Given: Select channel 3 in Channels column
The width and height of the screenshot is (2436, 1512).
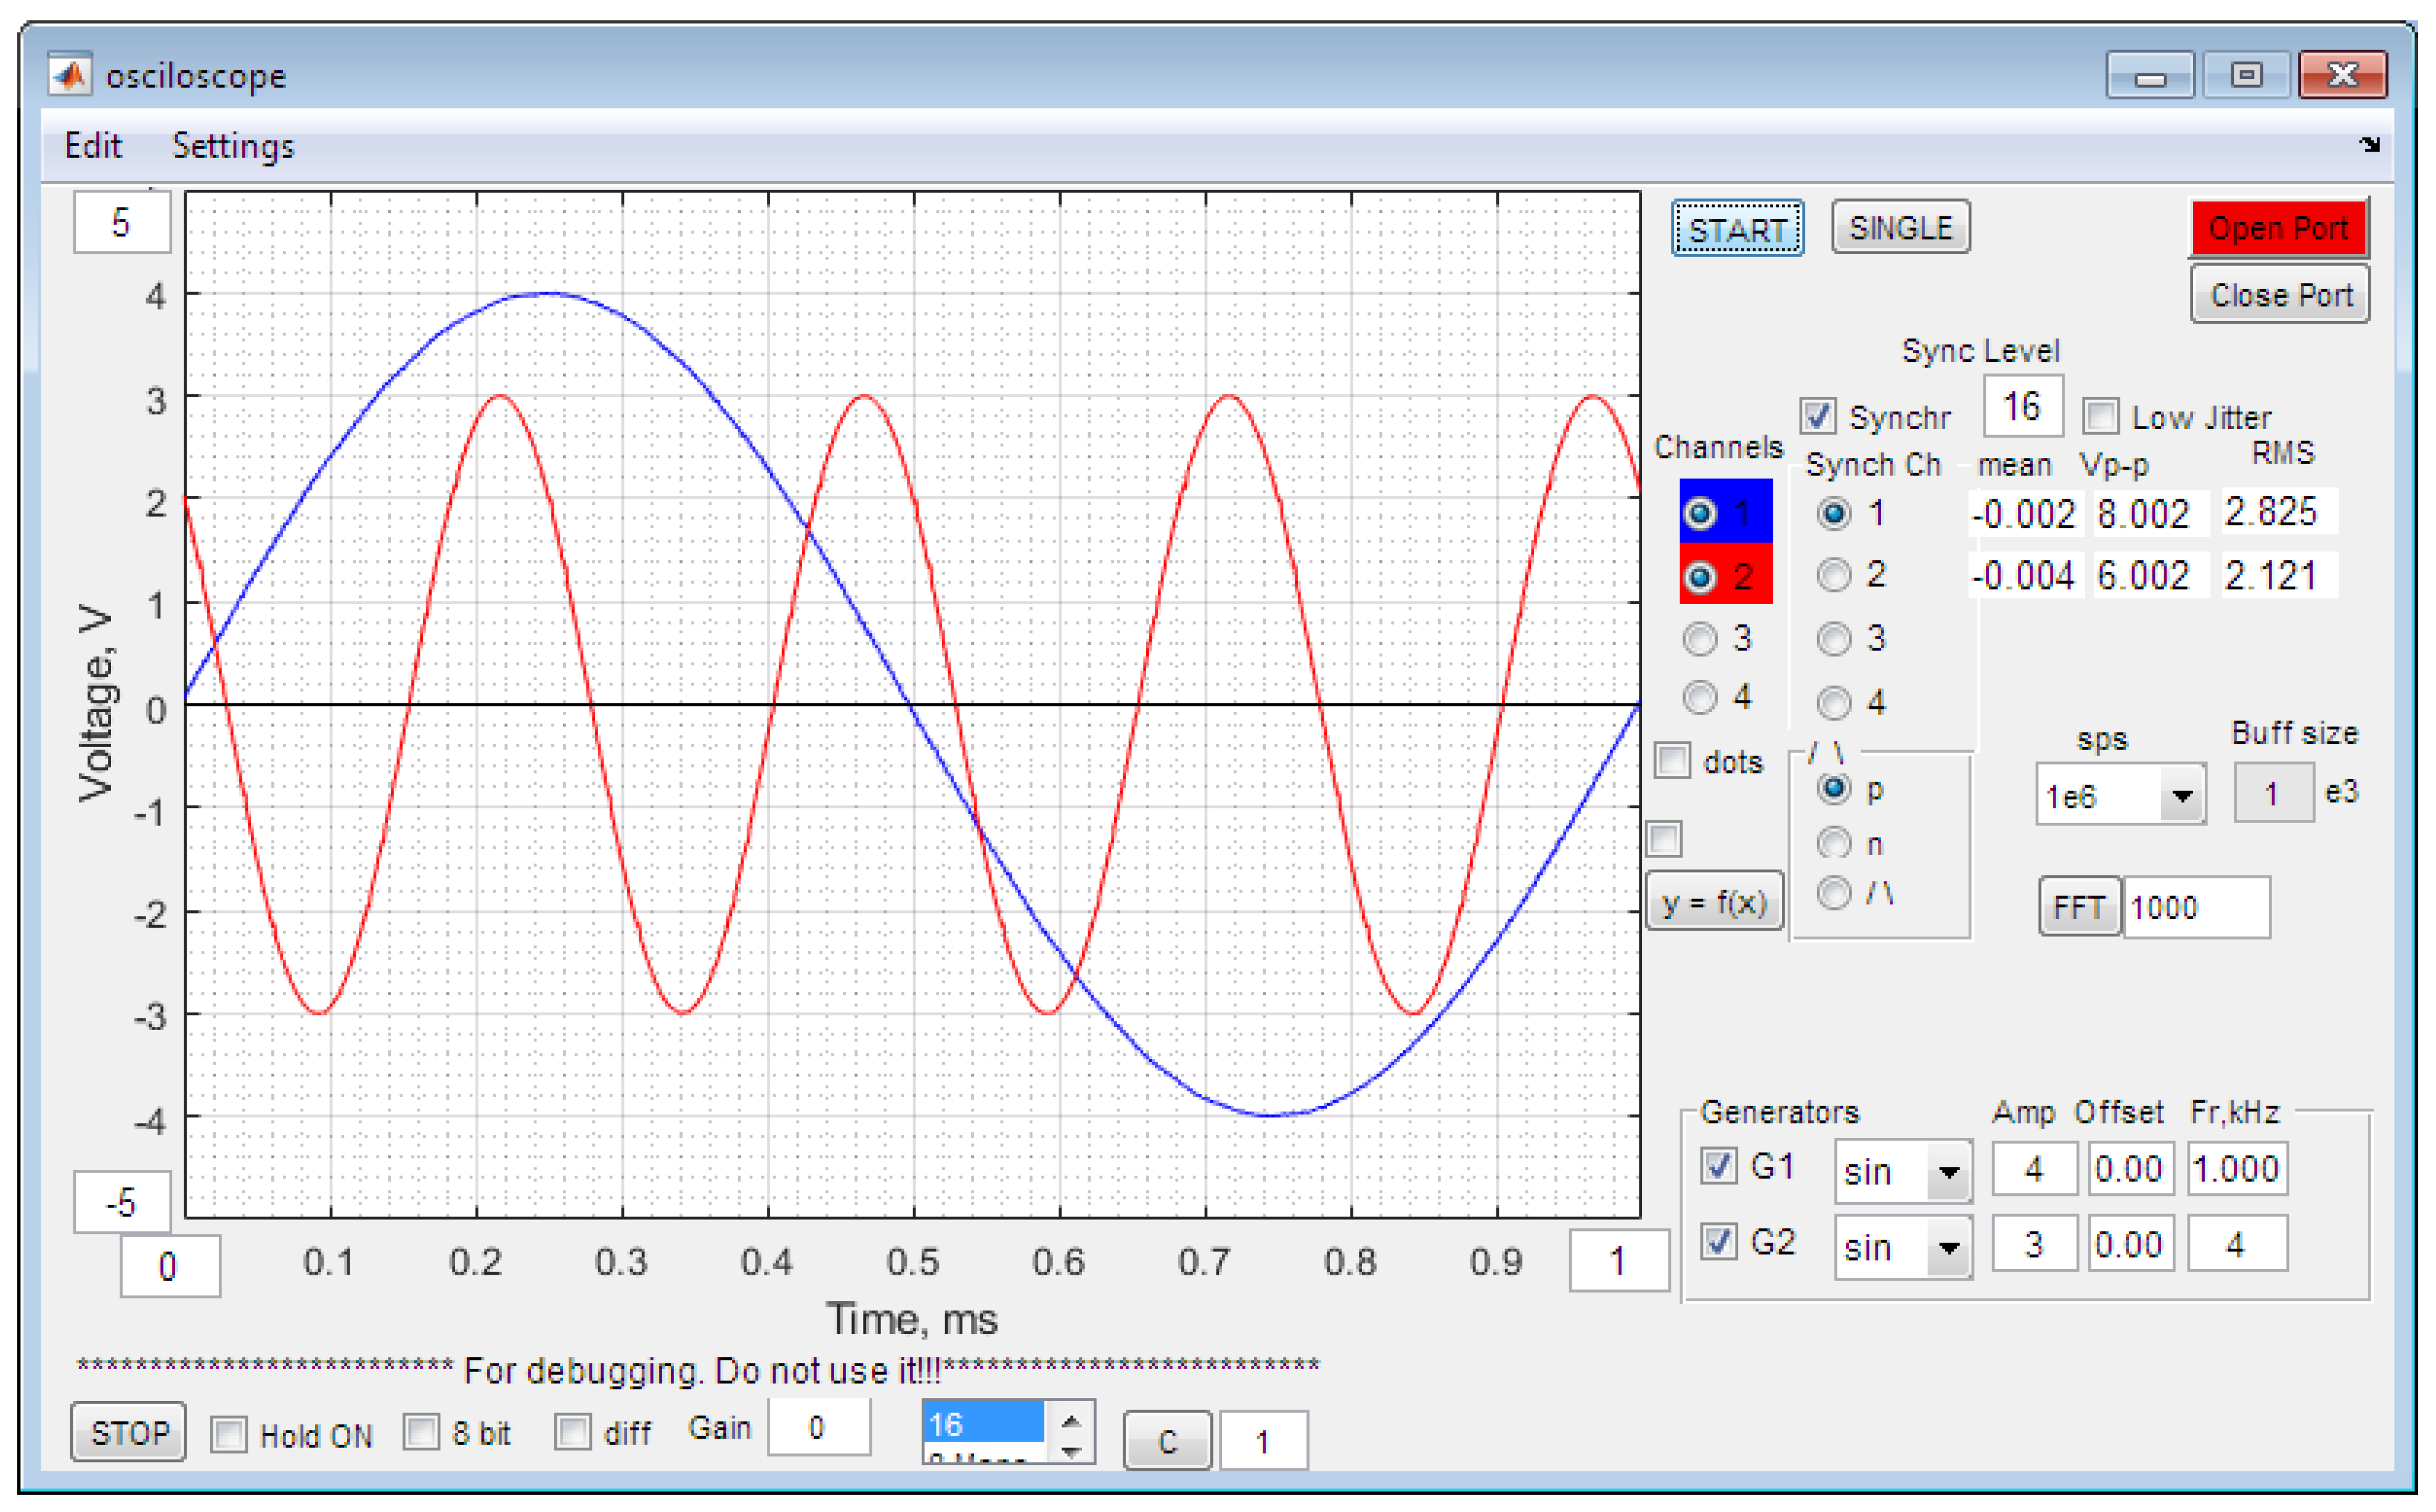Looking at the screenshot, I should click(x=1700, y=638).
